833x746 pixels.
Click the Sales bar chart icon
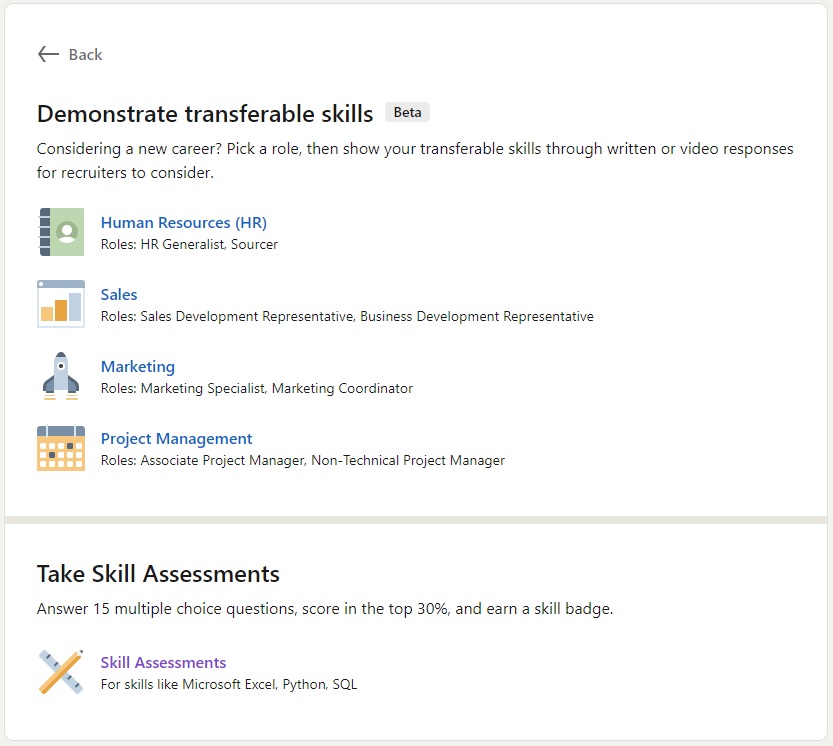tap(61, 304)
